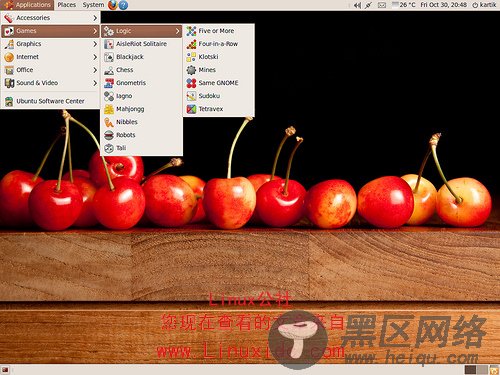Launch Firefox from the top panel

click(x=113, y=5)
